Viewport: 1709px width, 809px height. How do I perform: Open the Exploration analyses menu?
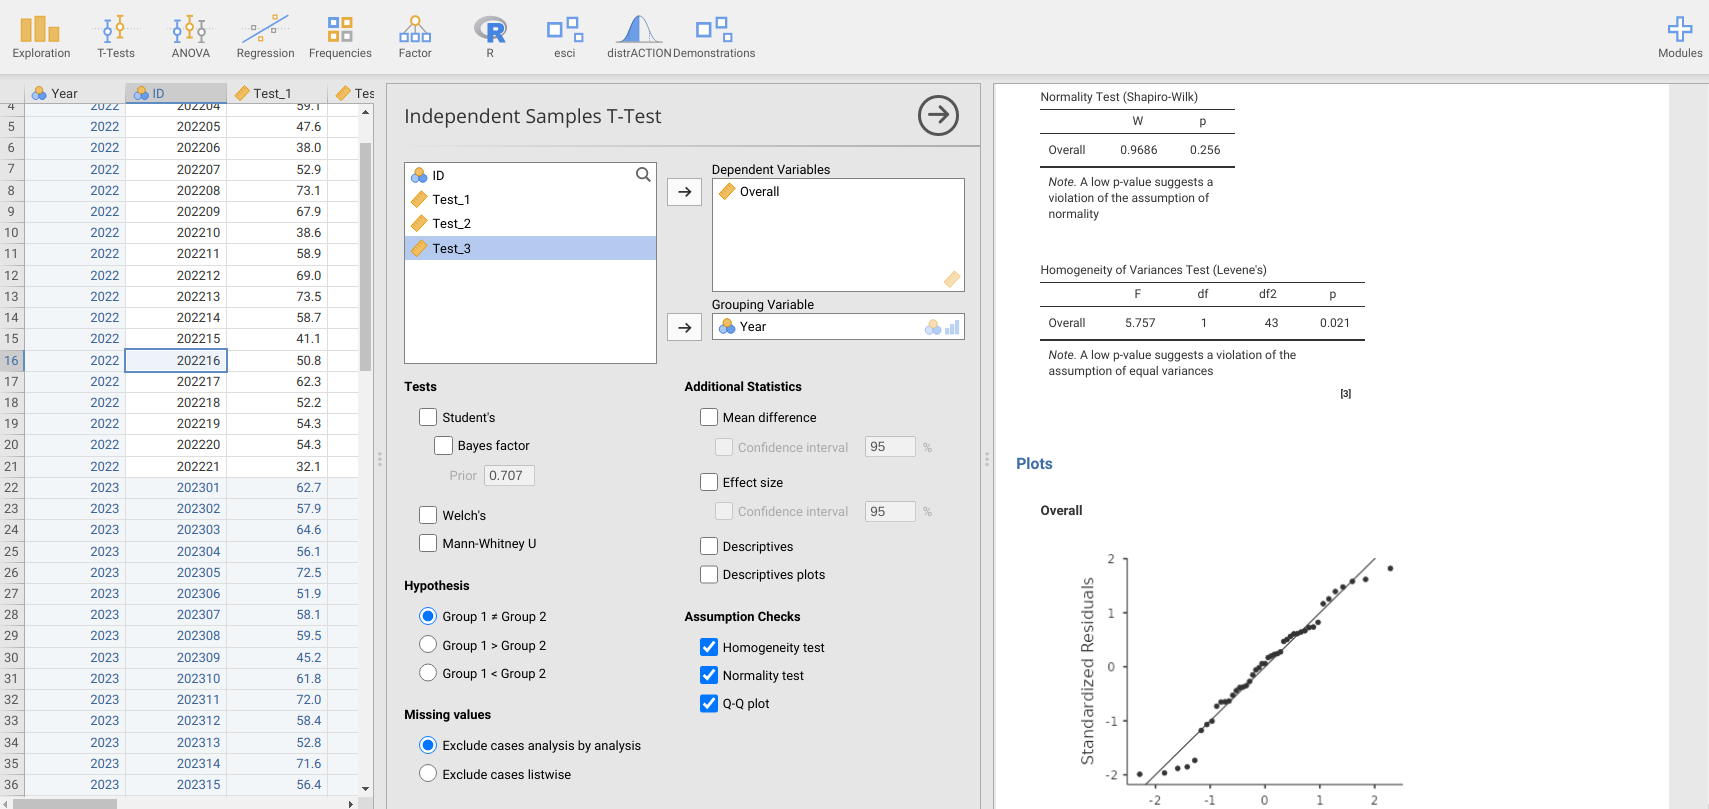[x=41, y=37]
